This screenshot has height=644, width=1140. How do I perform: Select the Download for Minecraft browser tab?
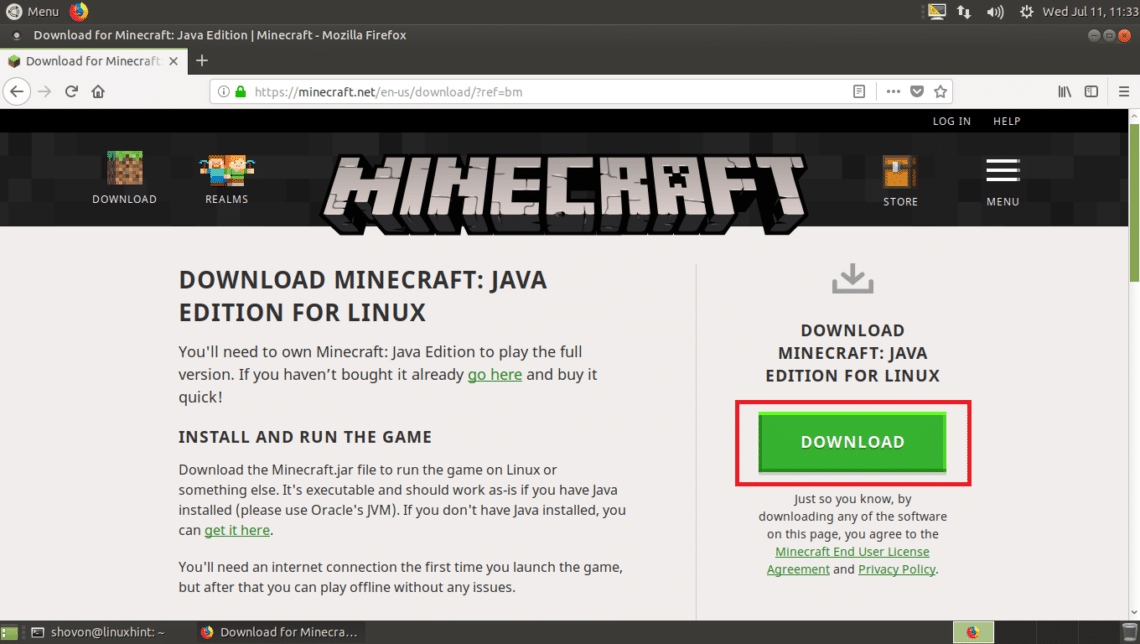point(94,61)
